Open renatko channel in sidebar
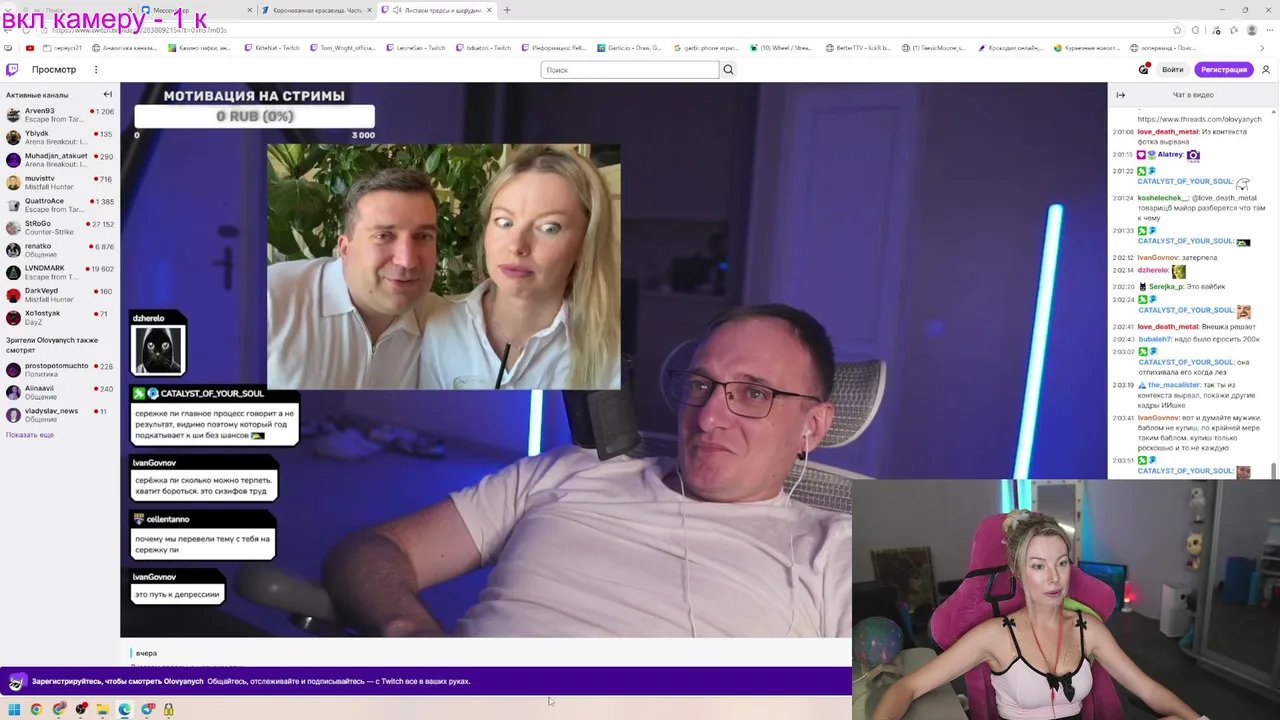This screenshot has width=1280, height=720. click(60, 250)
